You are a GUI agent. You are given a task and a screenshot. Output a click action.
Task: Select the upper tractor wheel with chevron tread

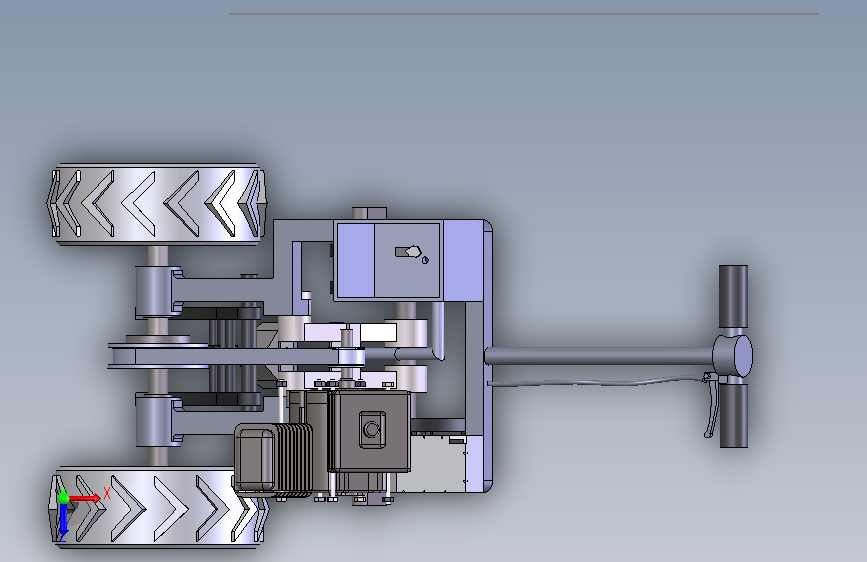point(157,204)
